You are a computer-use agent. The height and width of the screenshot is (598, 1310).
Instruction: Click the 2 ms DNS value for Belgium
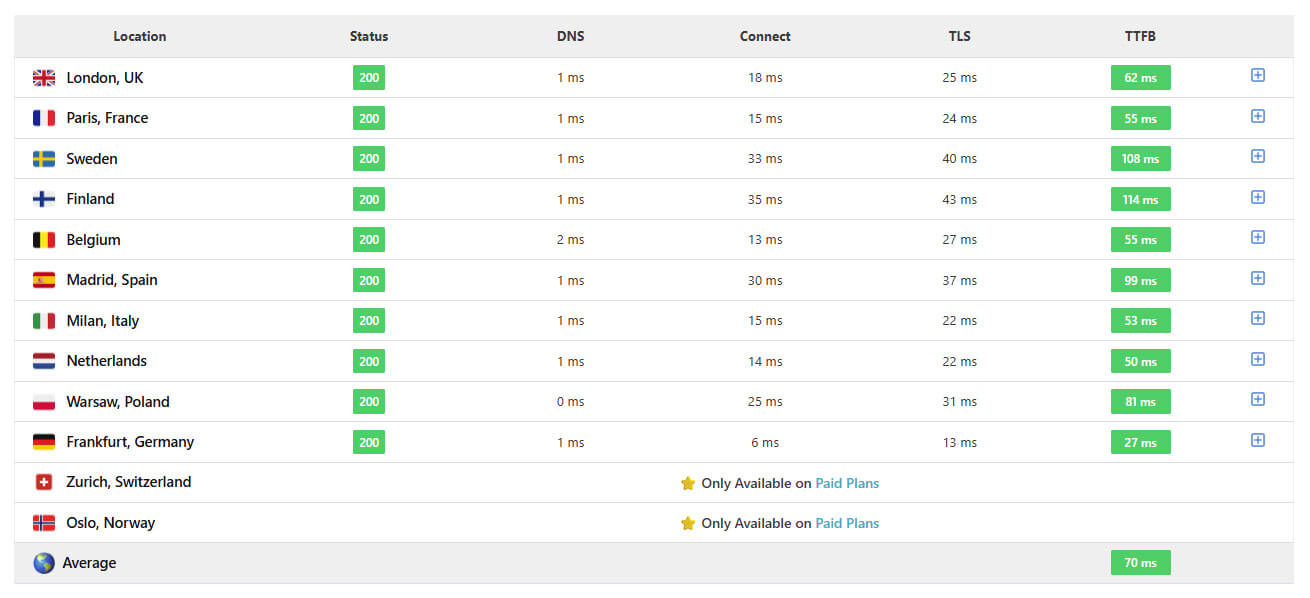(571, 240)
